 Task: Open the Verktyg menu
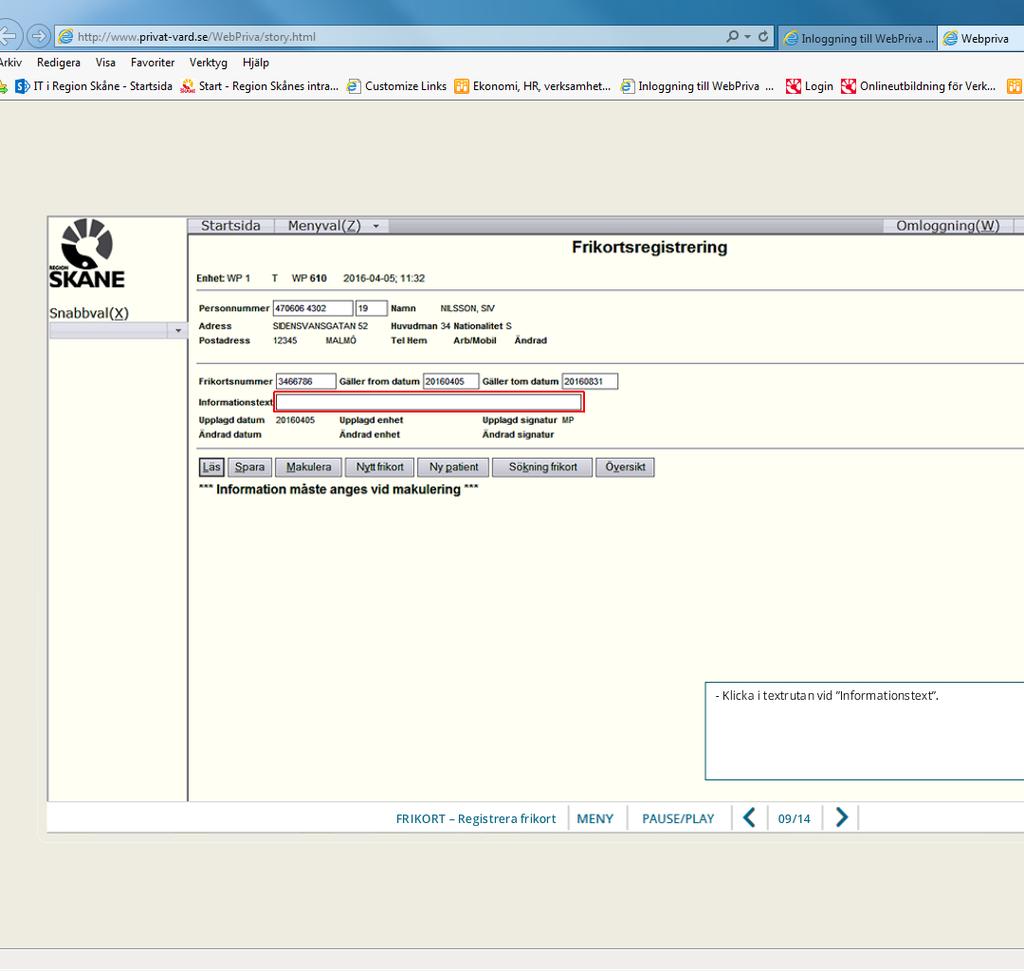[208, 63]
